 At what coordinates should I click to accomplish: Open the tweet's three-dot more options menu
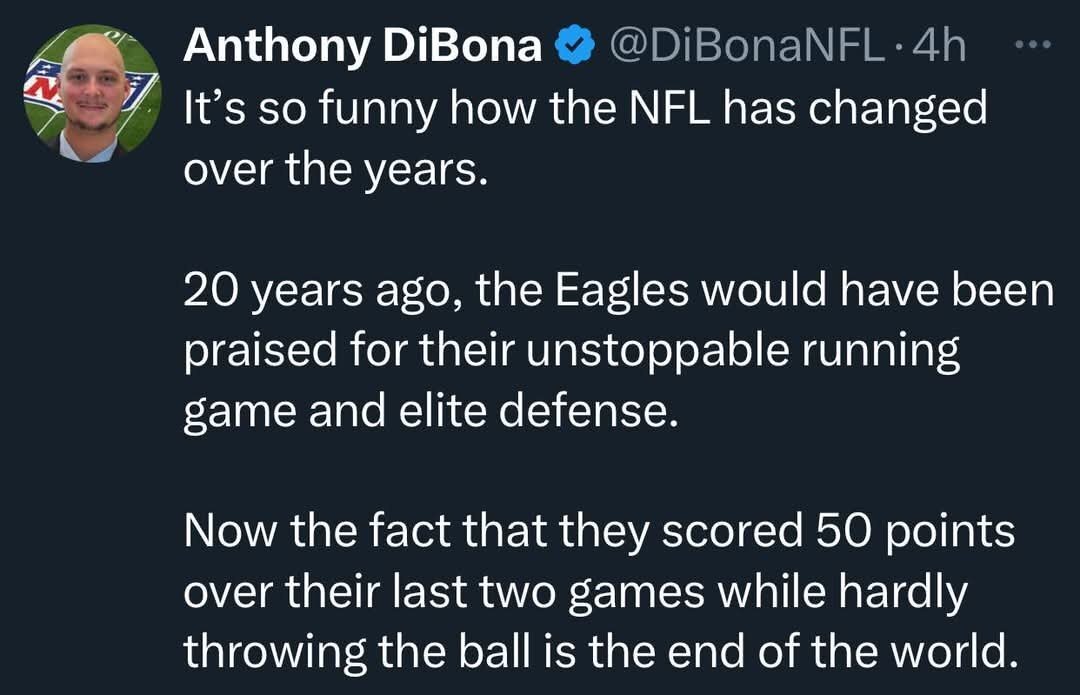1033,46
